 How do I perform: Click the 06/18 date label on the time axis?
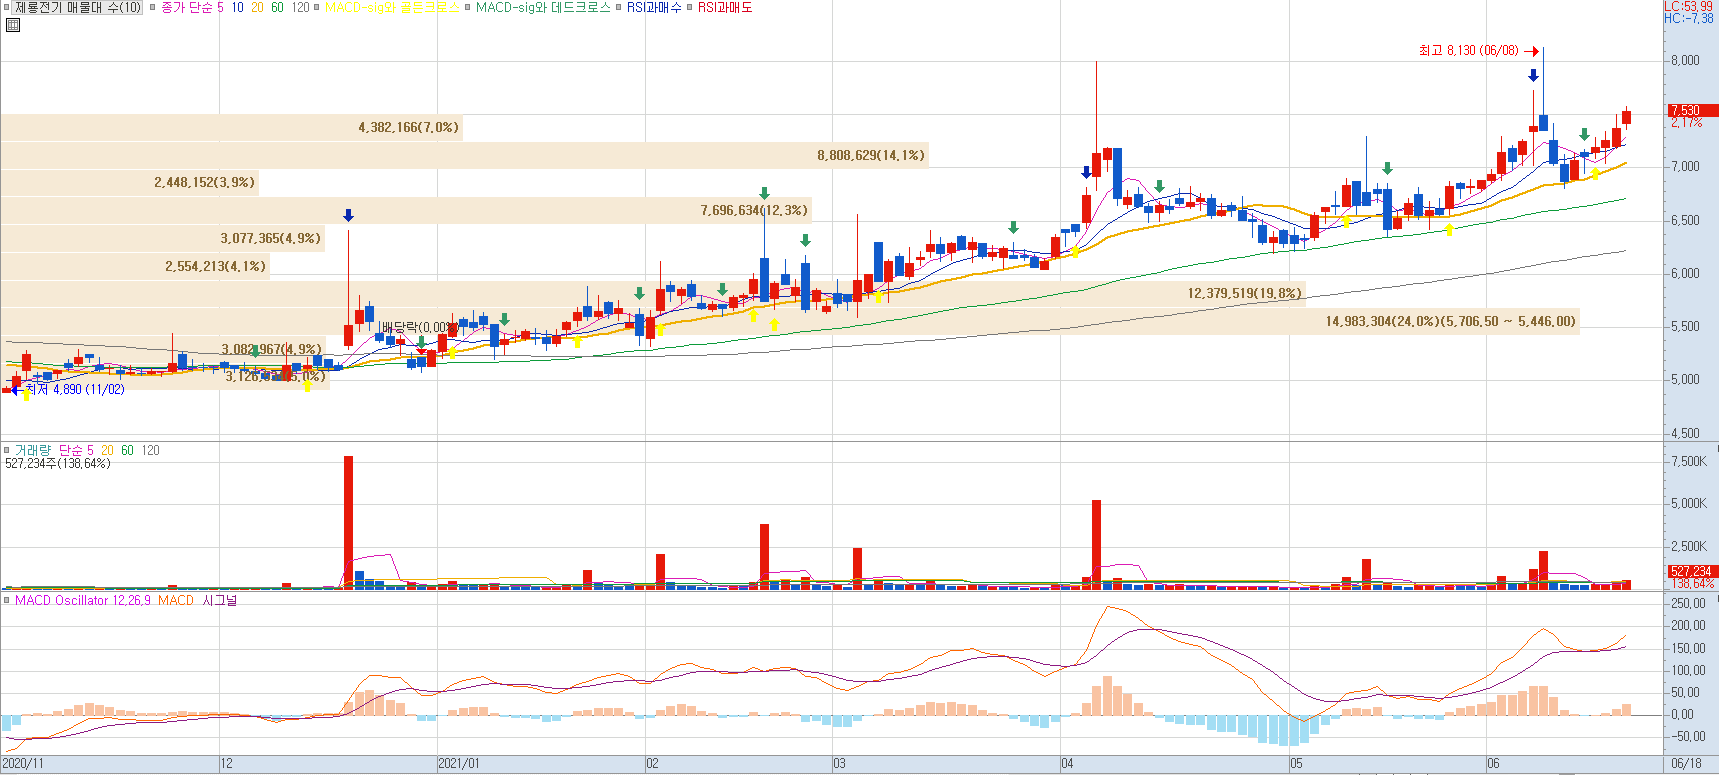click(1686, 763)
